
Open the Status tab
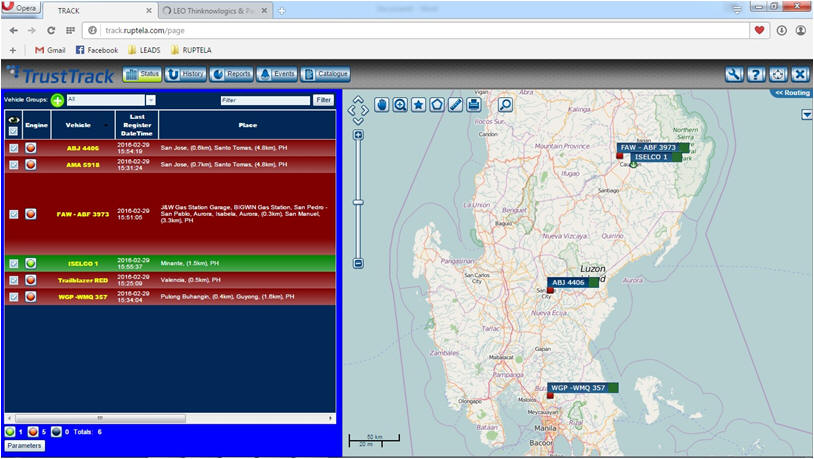point(142,74)
